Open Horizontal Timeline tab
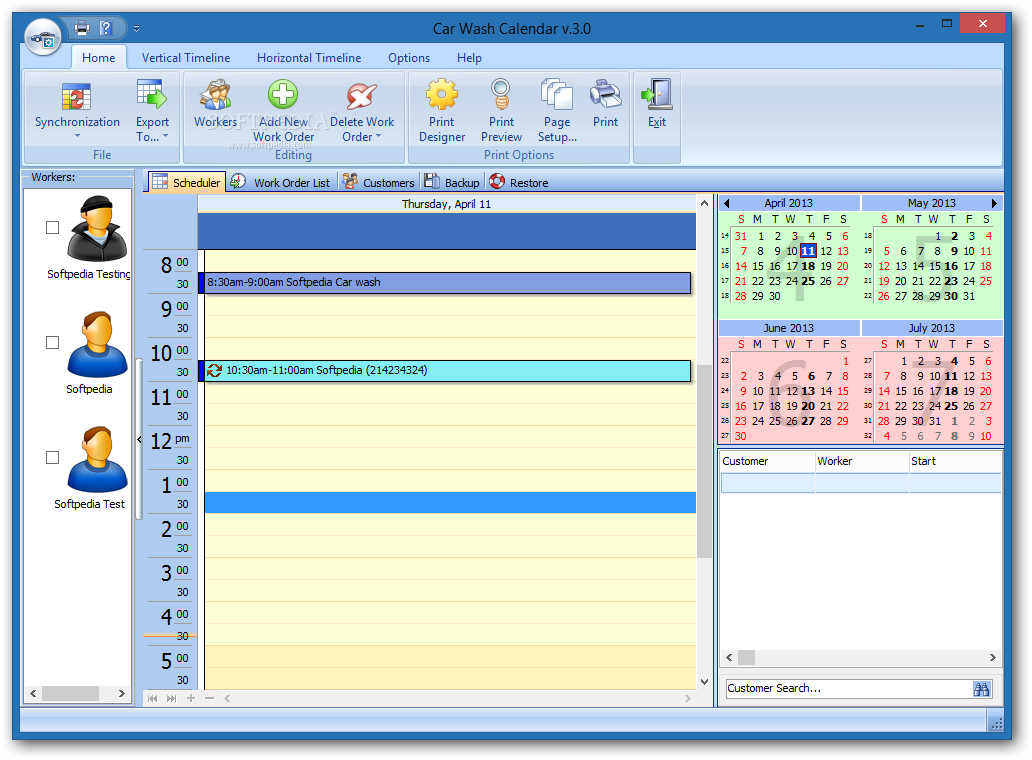Viewport: 1032px width, 760px height. point(309,57)
